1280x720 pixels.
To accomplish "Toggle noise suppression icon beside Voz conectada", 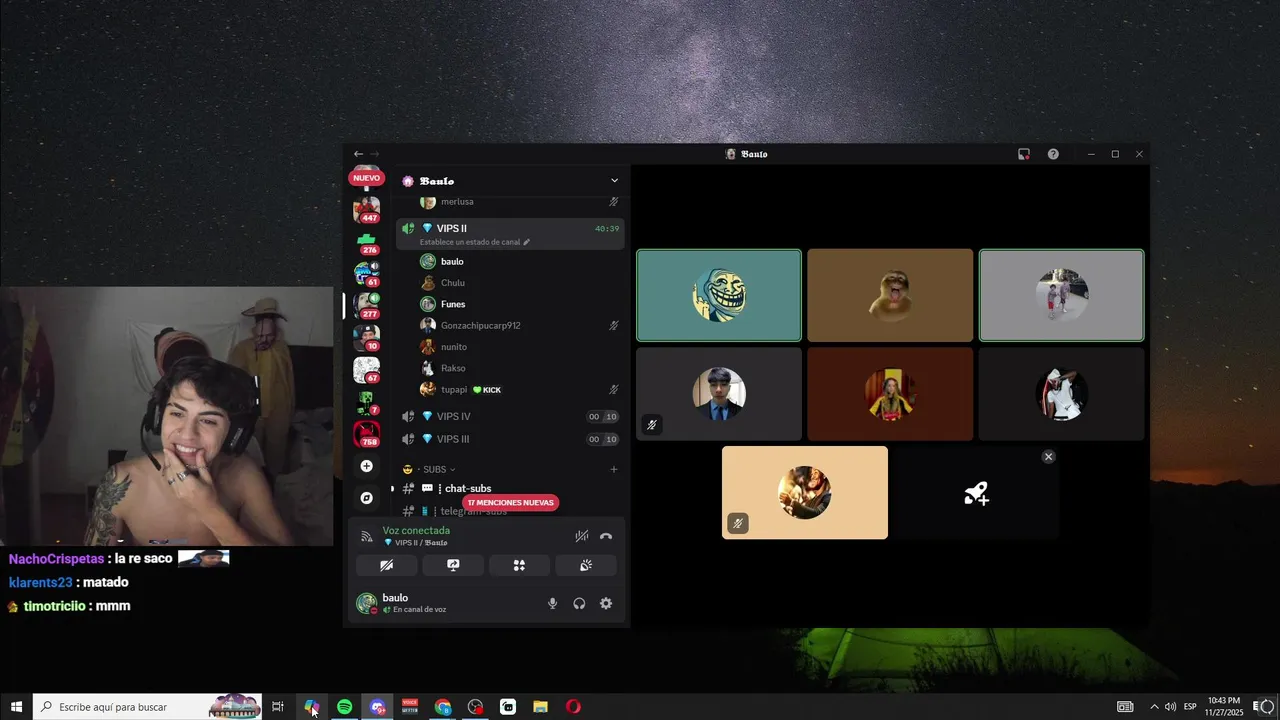I will pos(582,536).
